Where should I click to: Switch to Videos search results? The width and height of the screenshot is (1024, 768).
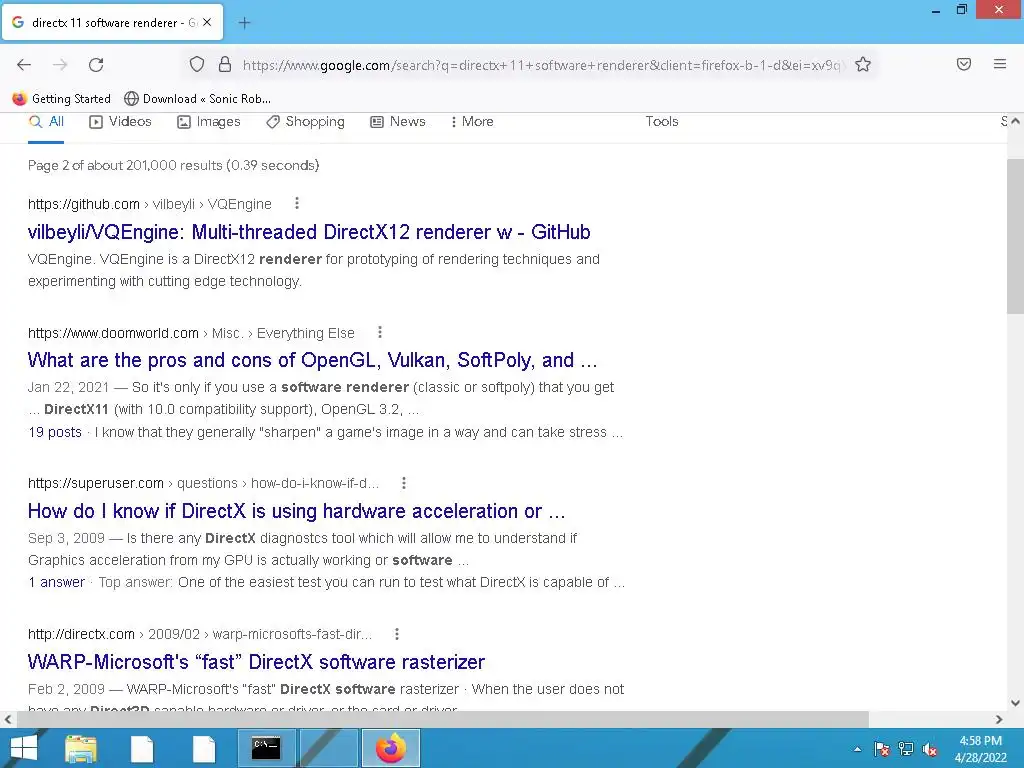120,121
